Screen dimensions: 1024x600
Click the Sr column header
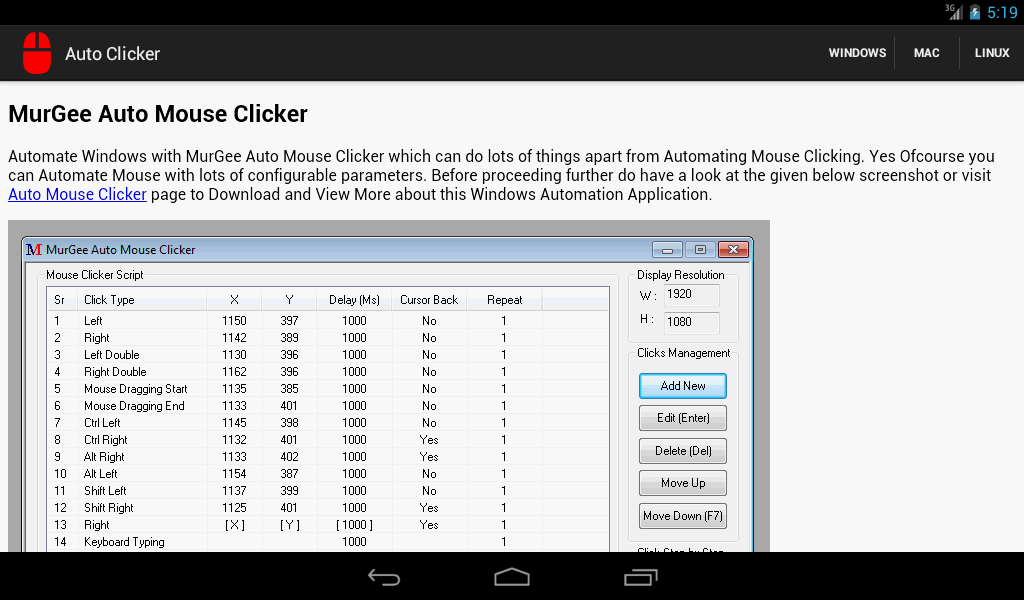click(62, 300)
